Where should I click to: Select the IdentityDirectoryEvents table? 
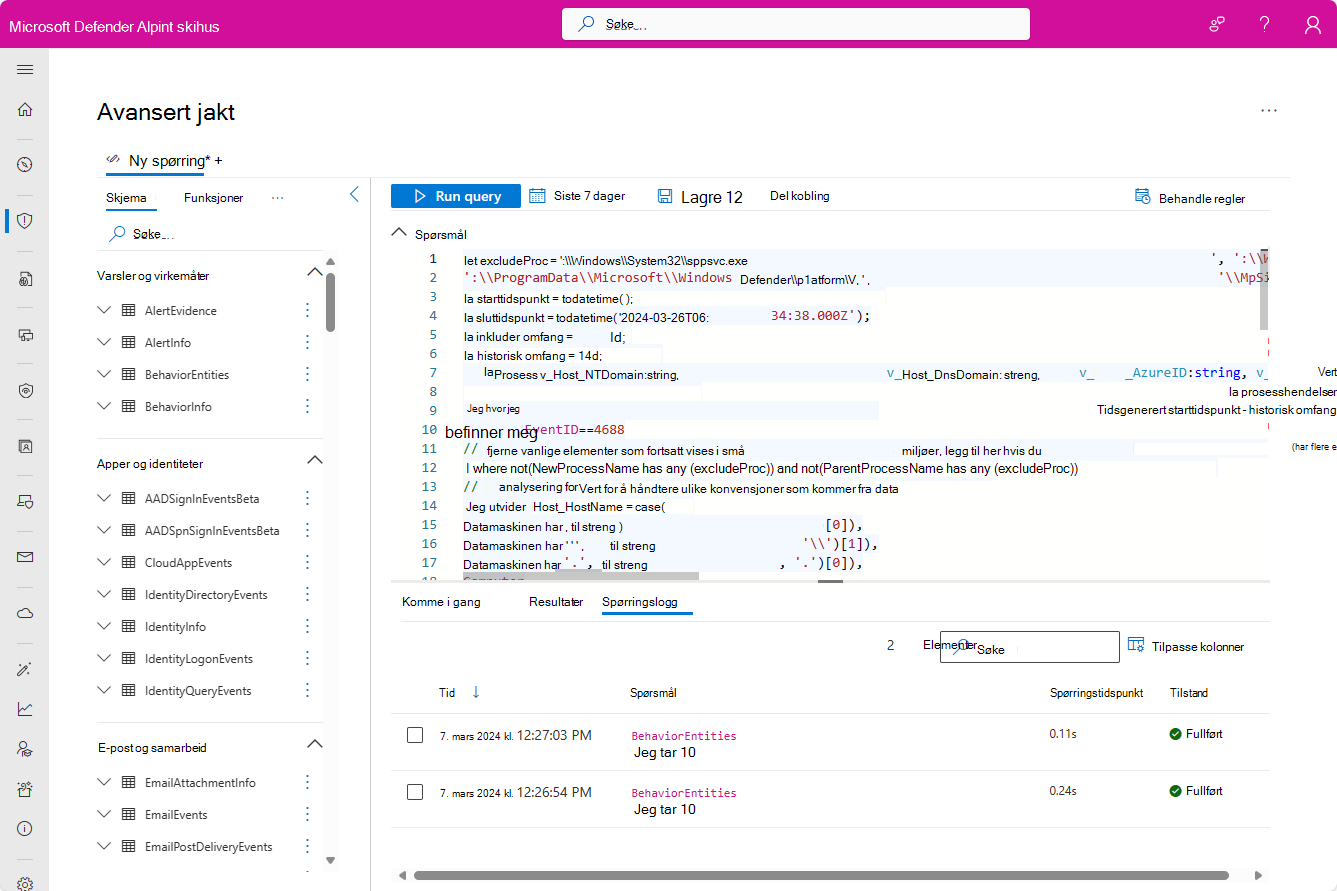(206, 595)
